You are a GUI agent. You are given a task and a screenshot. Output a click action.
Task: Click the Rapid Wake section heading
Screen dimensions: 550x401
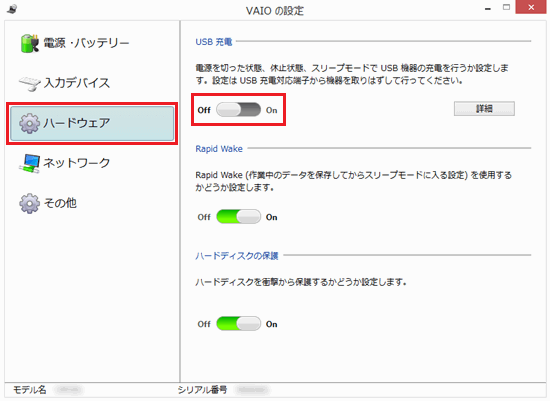tap(219, 149)
